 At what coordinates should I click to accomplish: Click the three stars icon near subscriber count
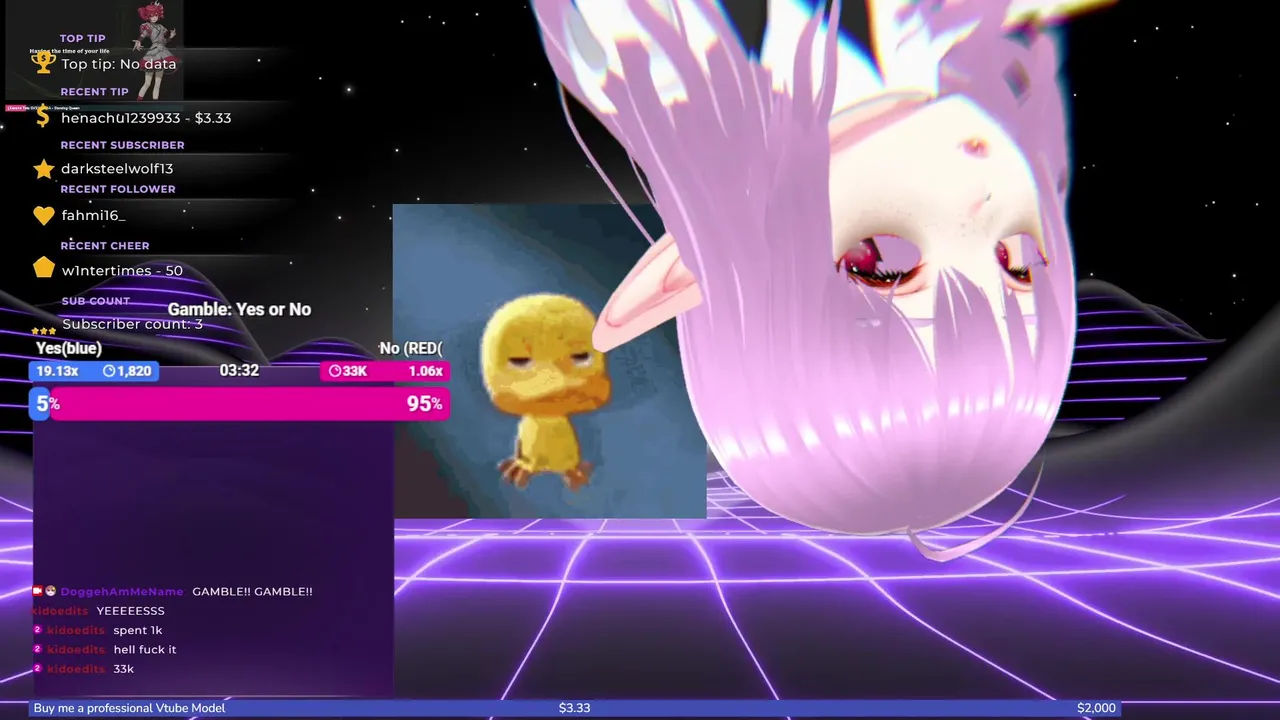pyautogui.click(x=43, y=331)
